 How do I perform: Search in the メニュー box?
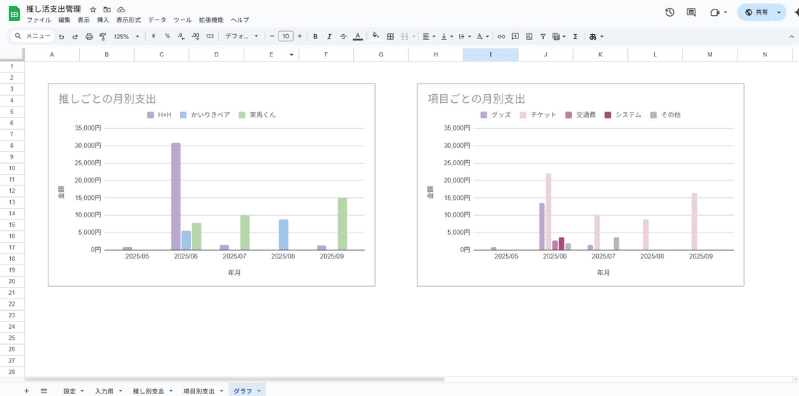[x=32, y=36]
